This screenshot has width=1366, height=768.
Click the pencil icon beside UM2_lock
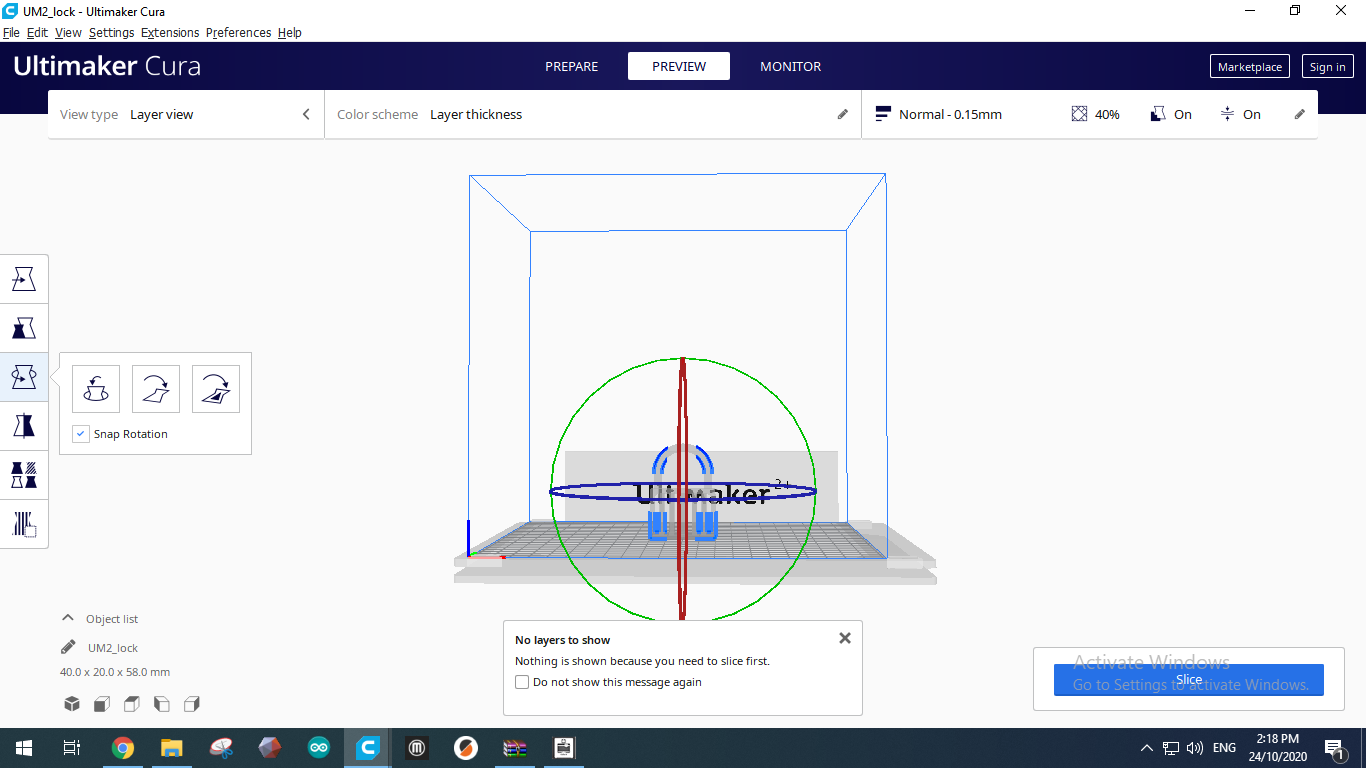click(x=68, y=647)
